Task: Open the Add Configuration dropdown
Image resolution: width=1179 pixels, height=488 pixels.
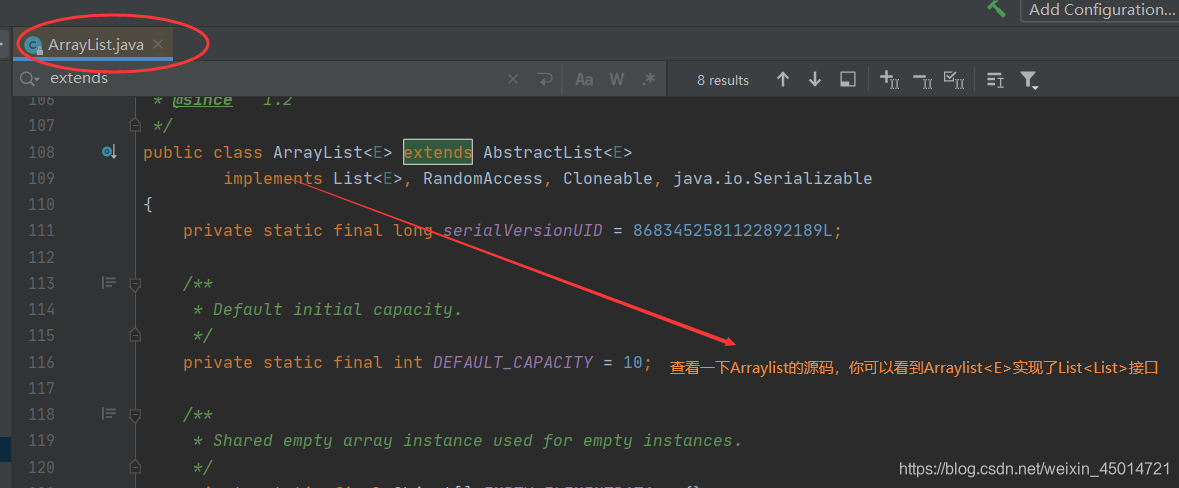Action: pos(1099,10)
